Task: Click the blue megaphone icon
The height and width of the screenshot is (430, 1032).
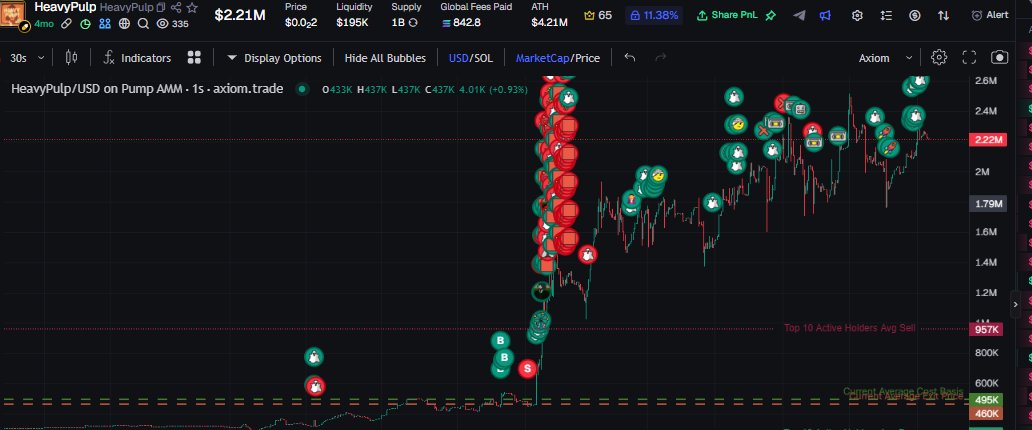Action: coord(825,15)
